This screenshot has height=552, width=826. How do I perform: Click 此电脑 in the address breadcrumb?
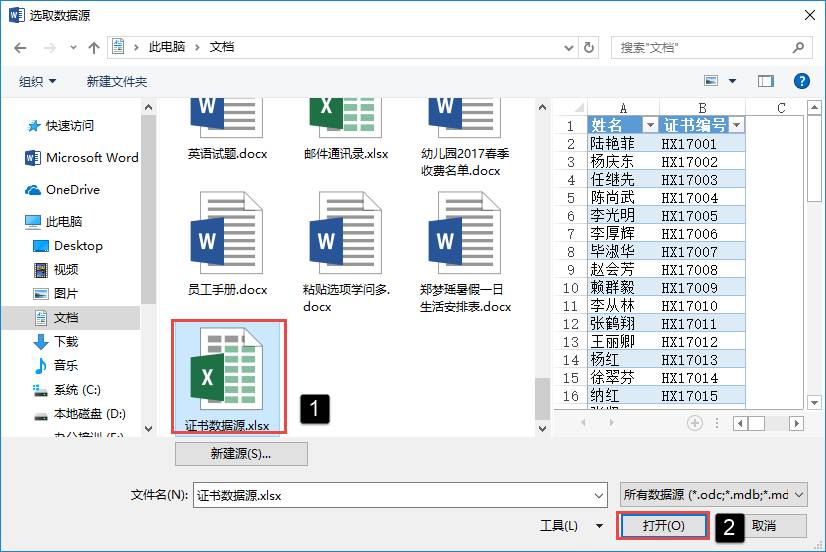[167, 47]
